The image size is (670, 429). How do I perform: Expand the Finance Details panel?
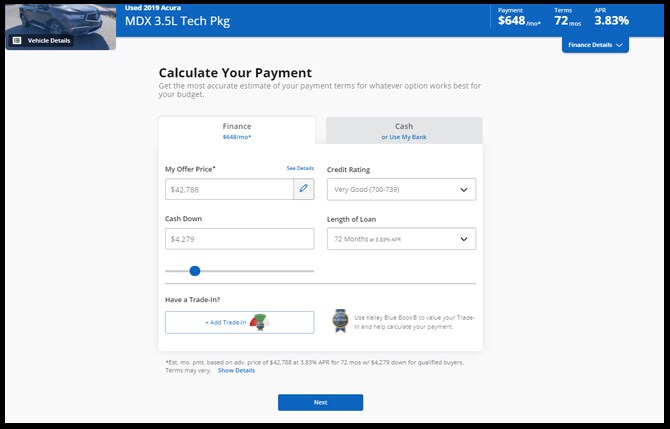coord(595,45)
